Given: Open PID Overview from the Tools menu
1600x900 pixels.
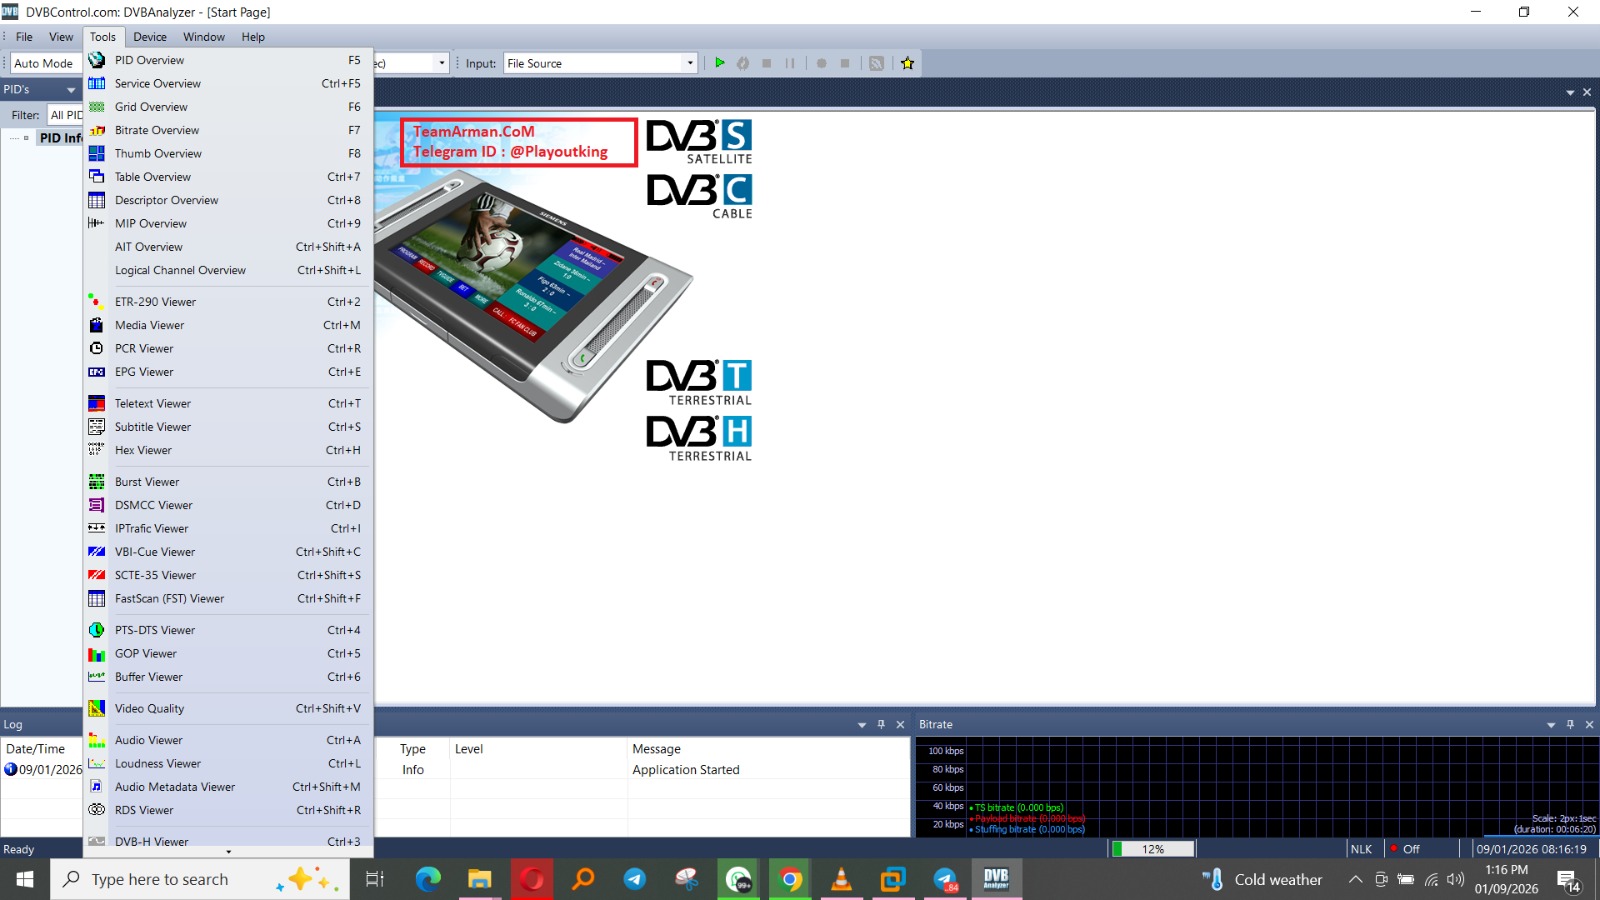Looking at the screenshot, I should pos(228,60).
